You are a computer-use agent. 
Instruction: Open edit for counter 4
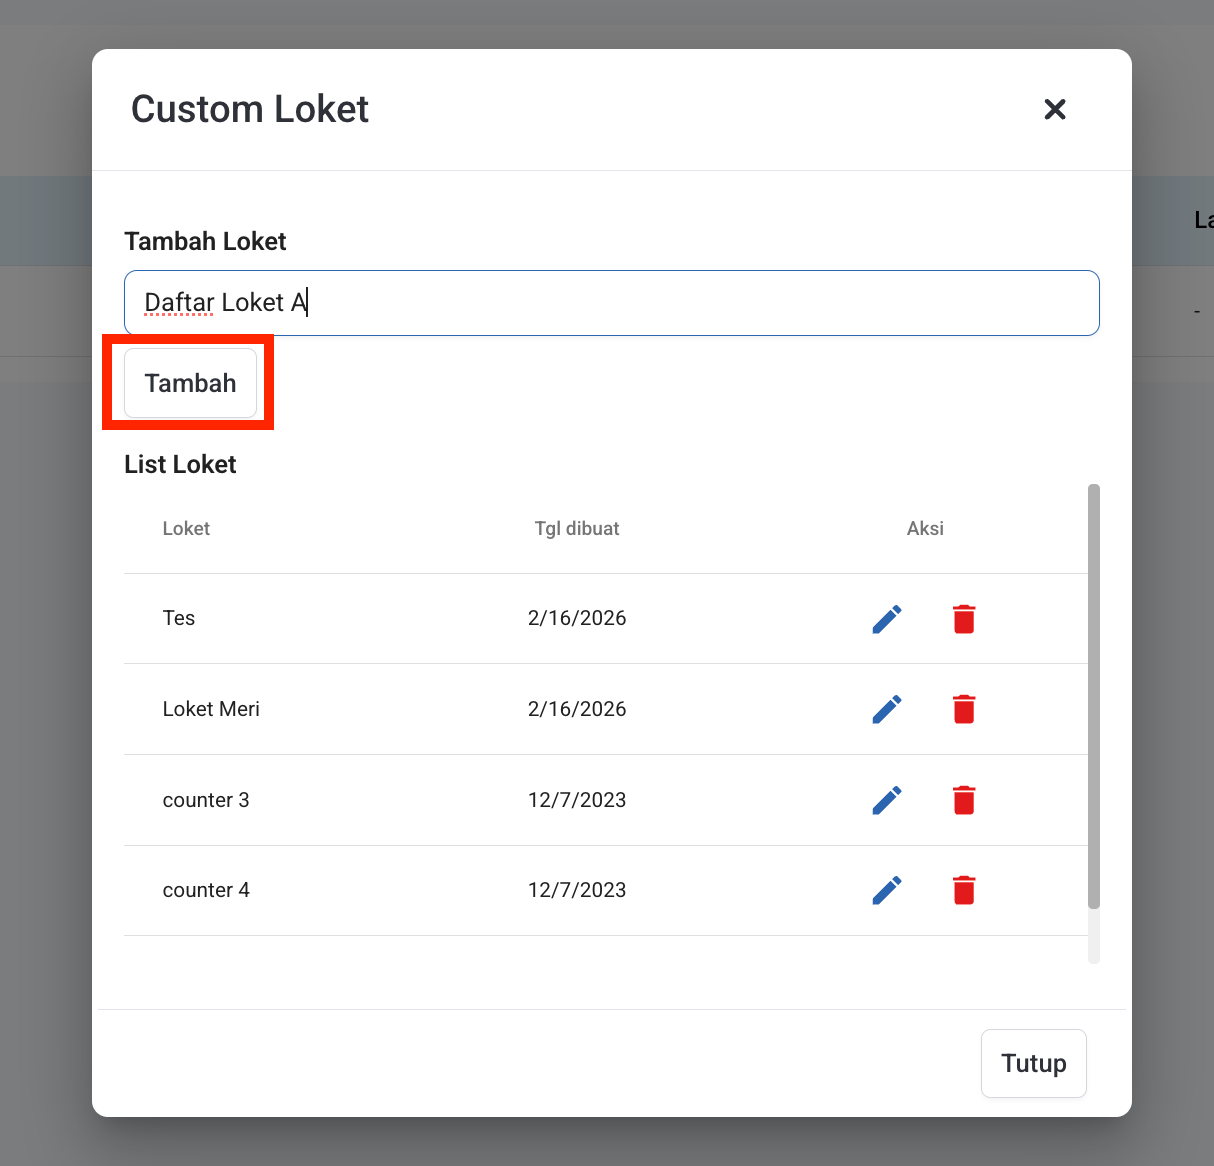pyautogui.click(x=887, y=890)
